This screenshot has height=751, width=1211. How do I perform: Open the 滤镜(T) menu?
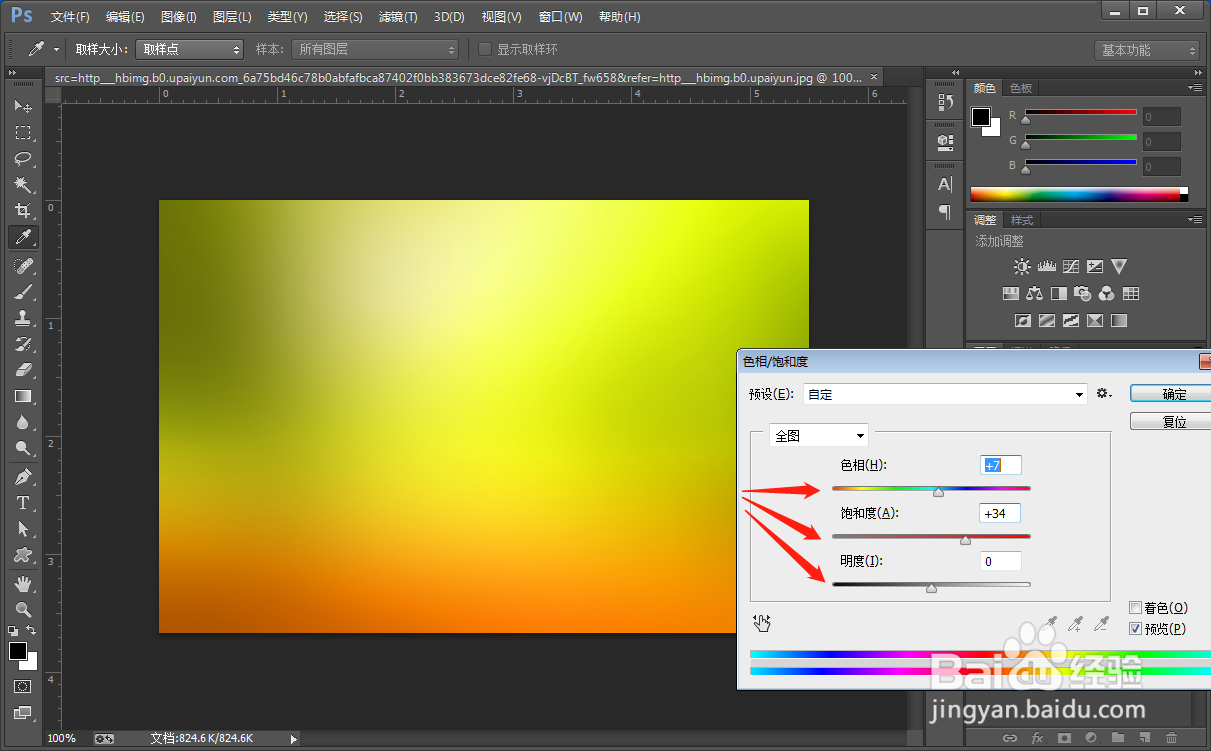click(398, 18)
